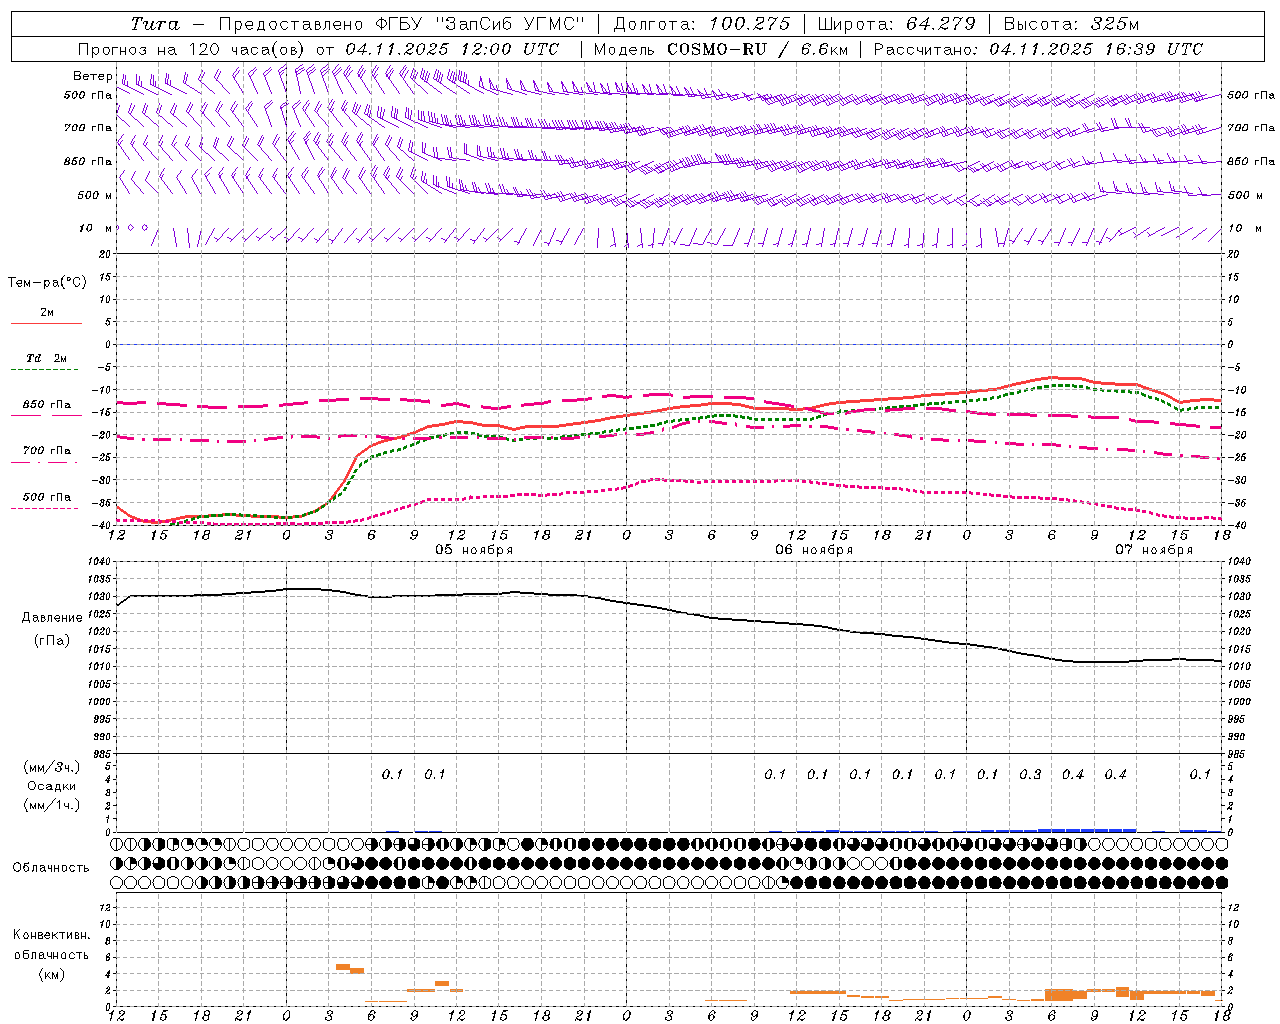The width and height of the screenshot is (1280, 1024).
Task: Click the "20" temperature axis label on left
Action: coord(106,254)
